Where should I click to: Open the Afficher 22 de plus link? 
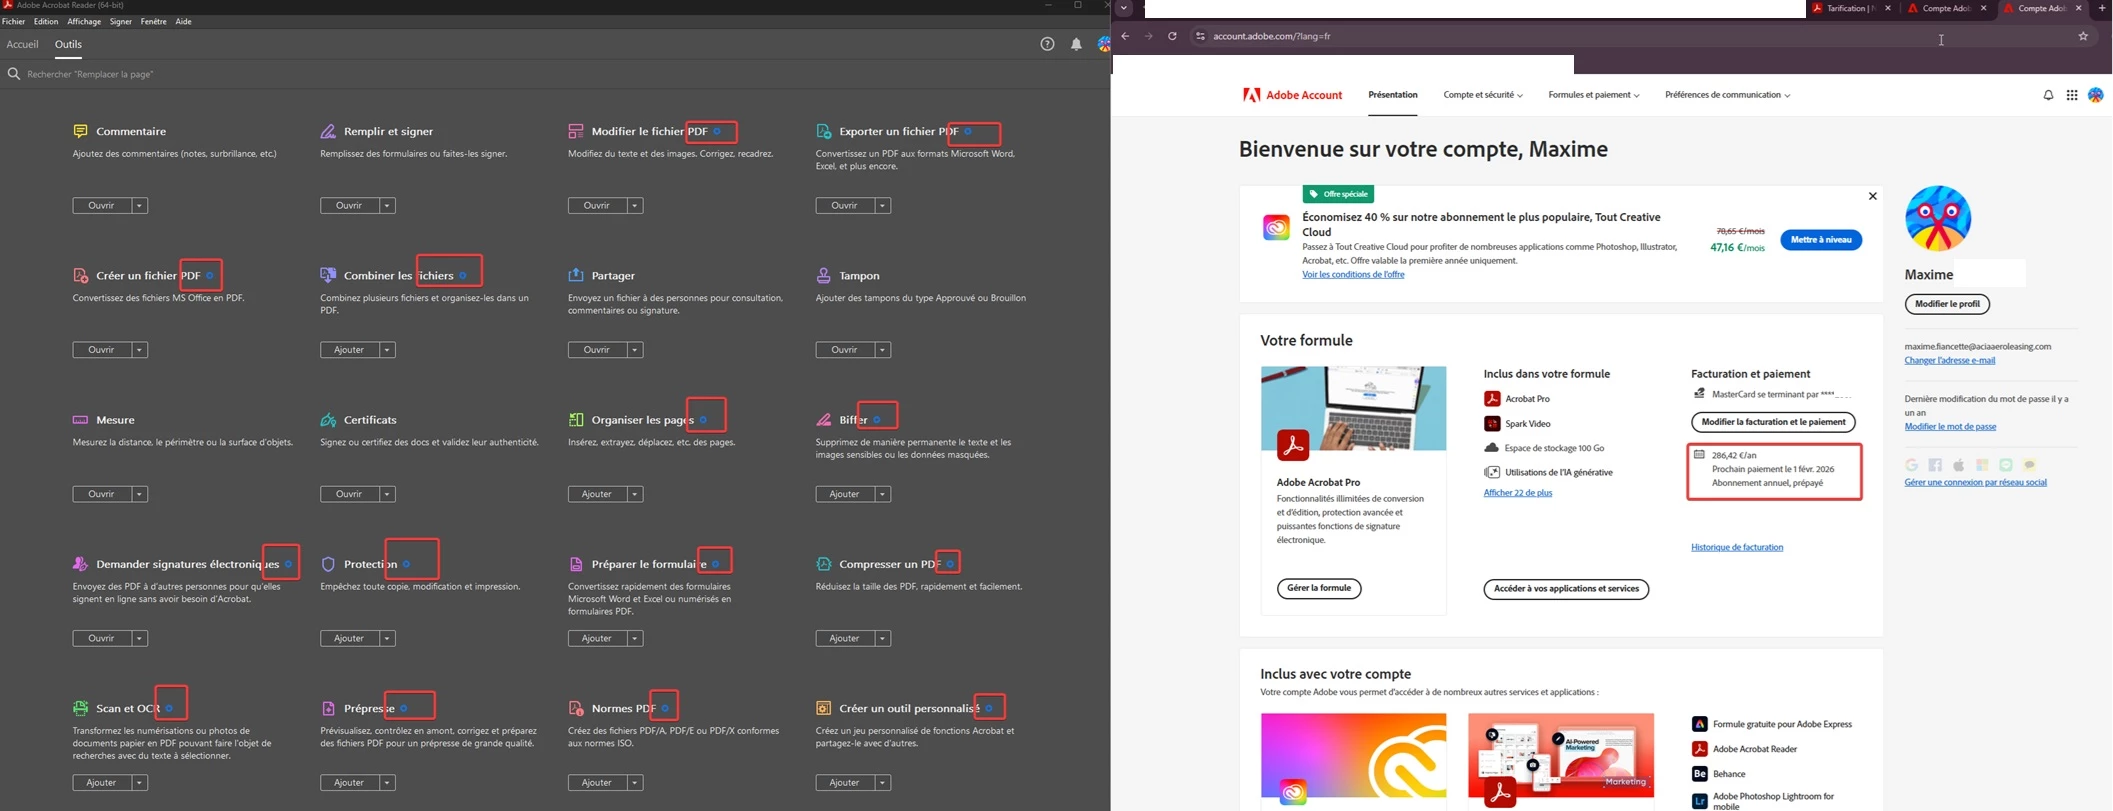[x=1518, y=493]
